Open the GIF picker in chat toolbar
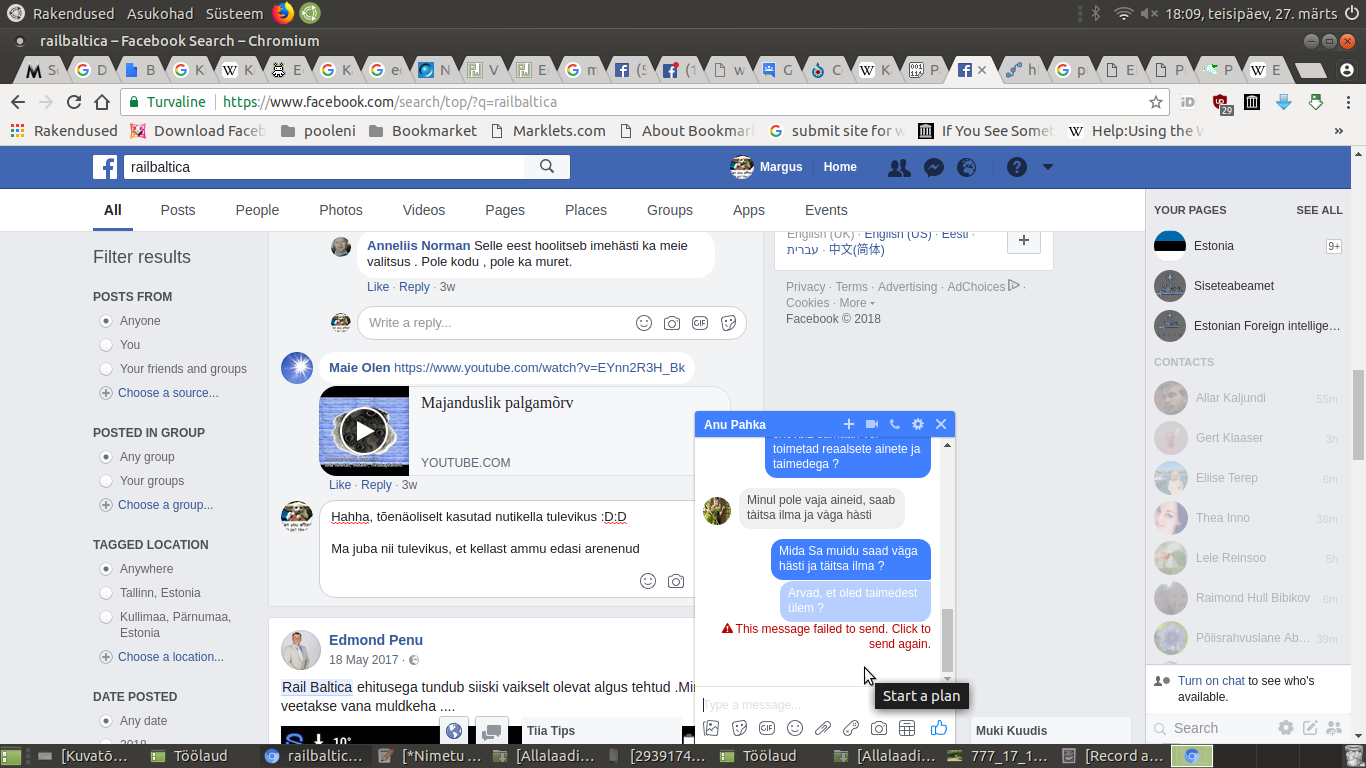 point(767,728)
